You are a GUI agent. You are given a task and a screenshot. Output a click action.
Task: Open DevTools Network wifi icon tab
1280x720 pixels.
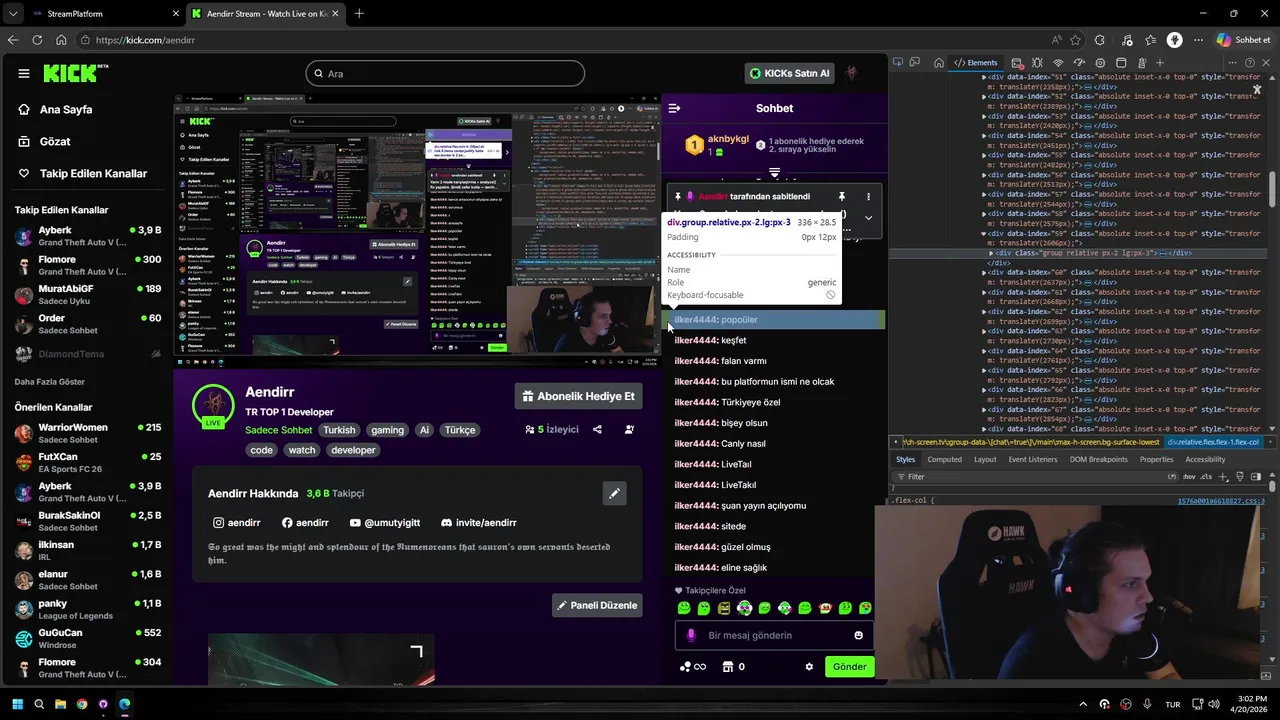(1058, 63)
